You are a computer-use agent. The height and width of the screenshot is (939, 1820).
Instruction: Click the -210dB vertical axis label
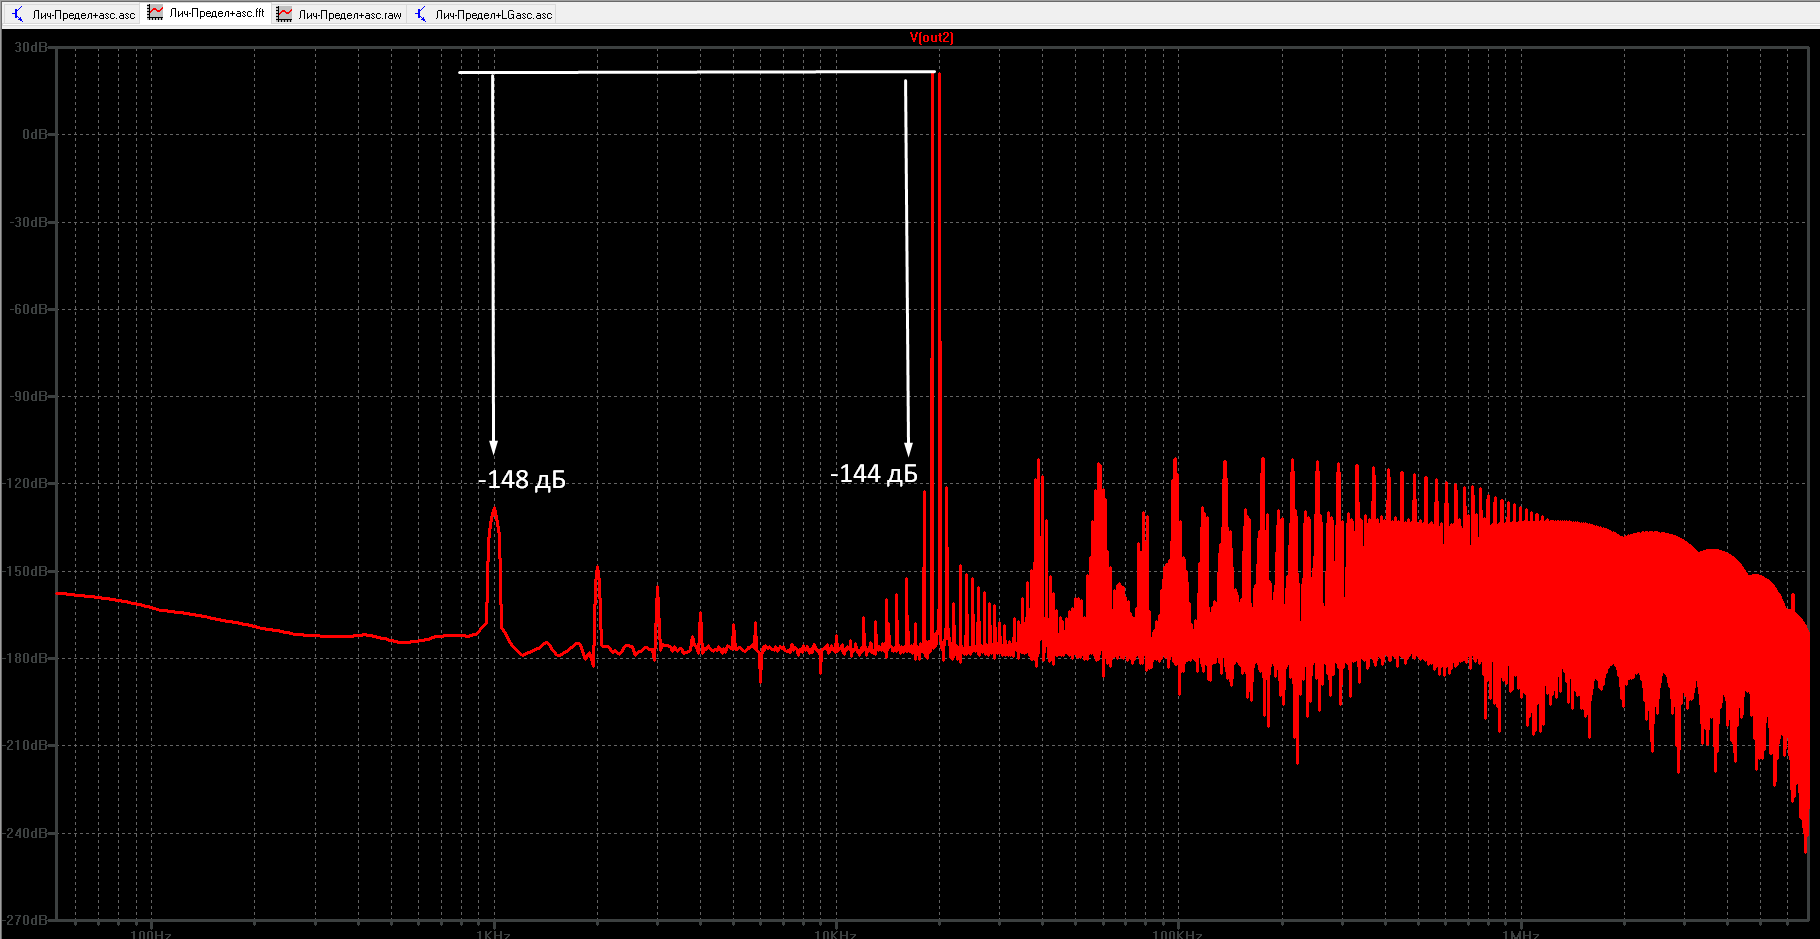(x=26, y=745)
